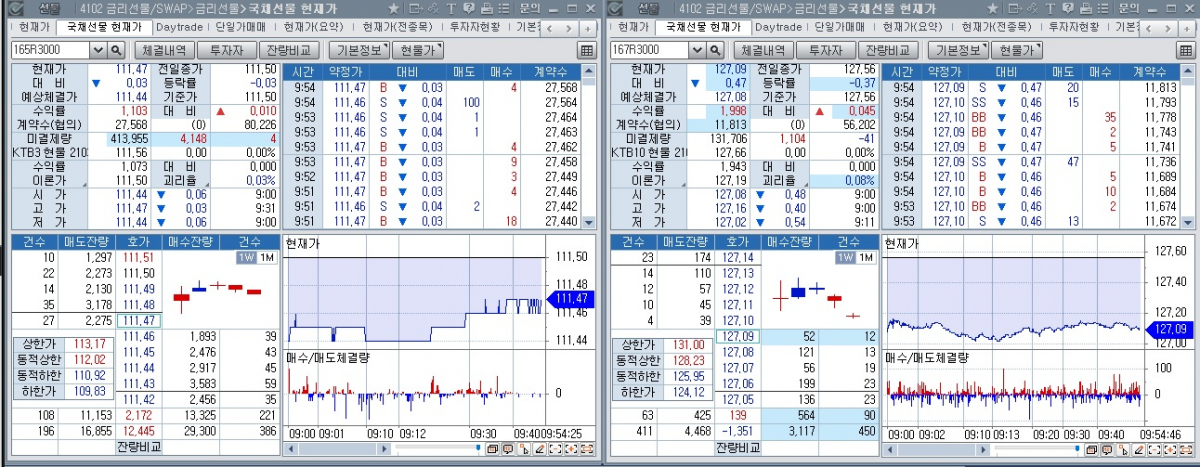1200x467 pixels.
Task: Toggle 1M candle view in left window
Action: (x=265, y=258)
